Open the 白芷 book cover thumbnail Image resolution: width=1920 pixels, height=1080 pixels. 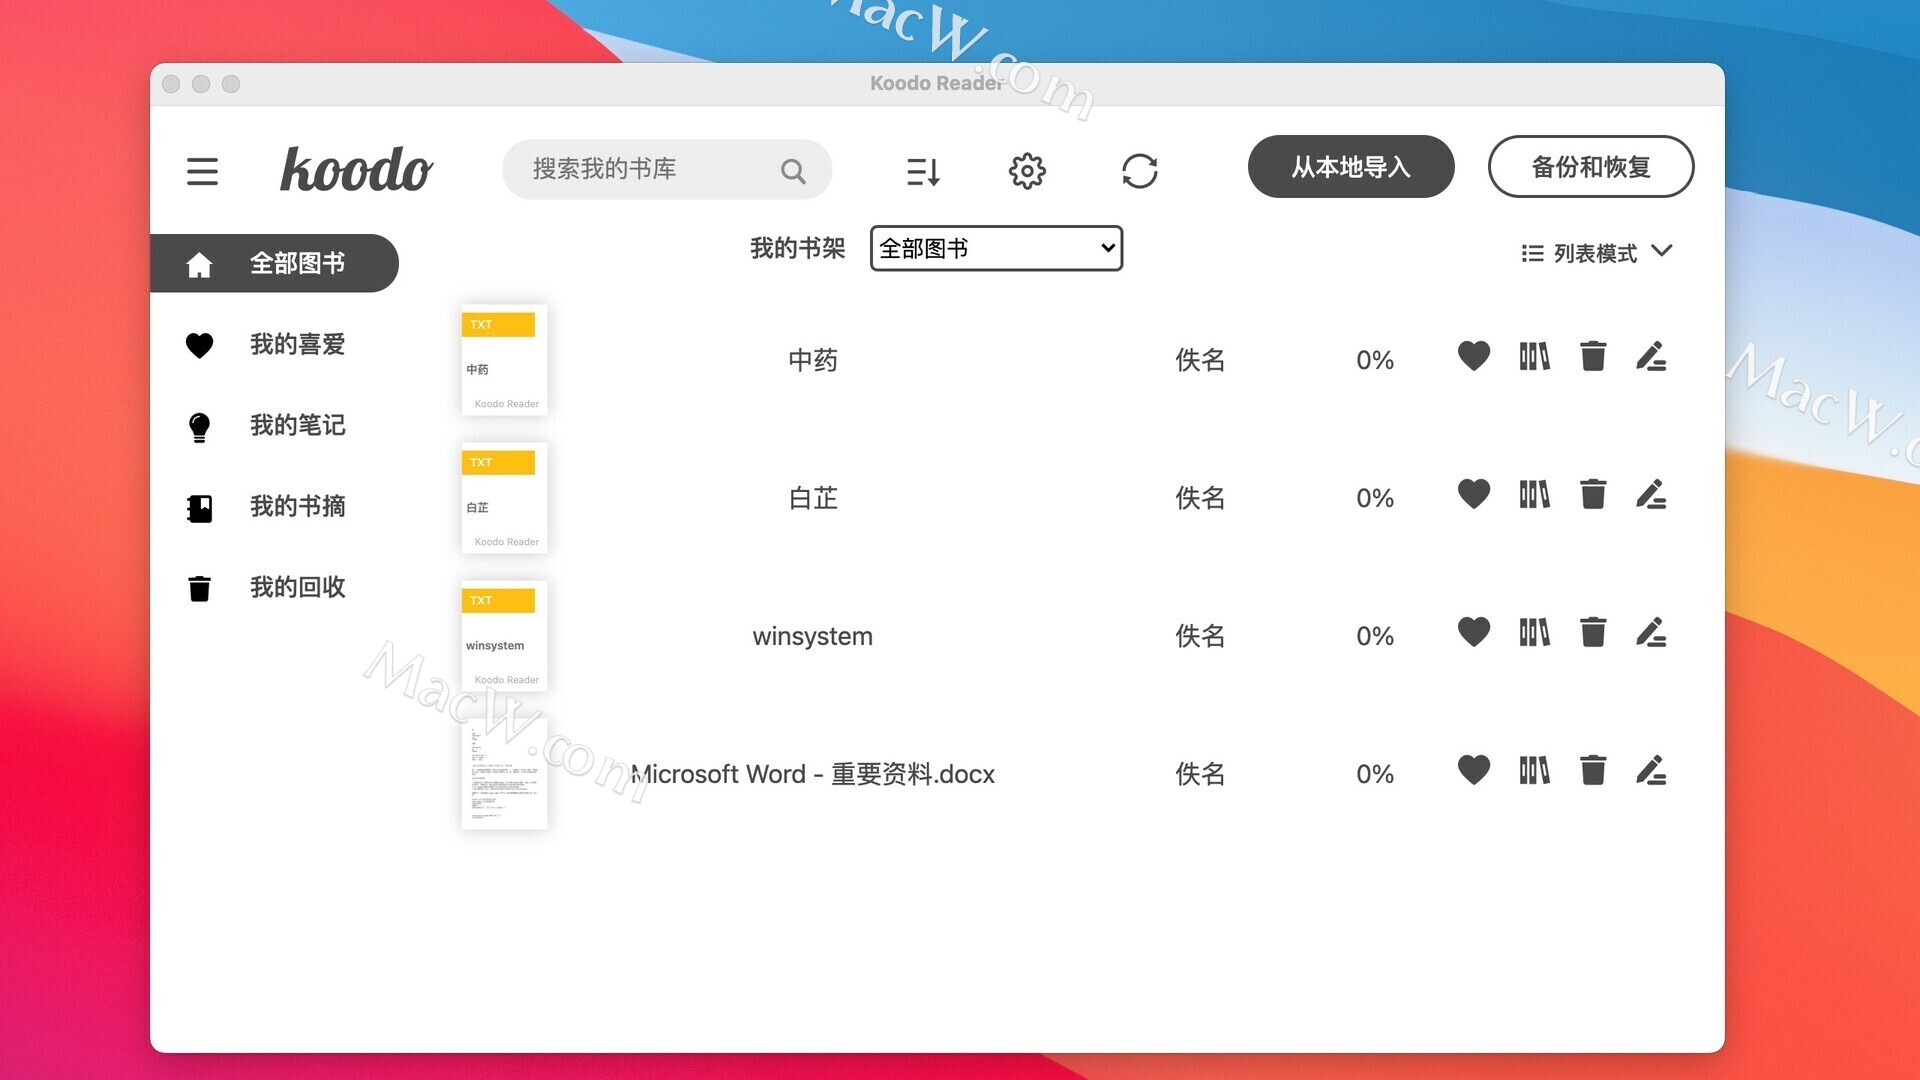[504, 498]
